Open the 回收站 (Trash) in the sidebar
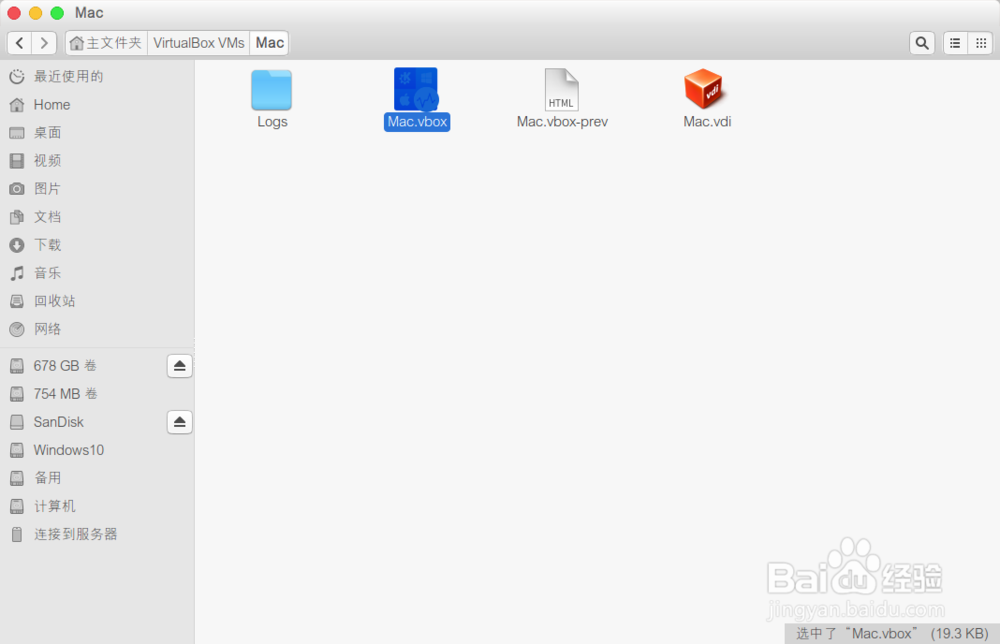The width and height of the screenshot is (1000, 644). coord(55,301)
